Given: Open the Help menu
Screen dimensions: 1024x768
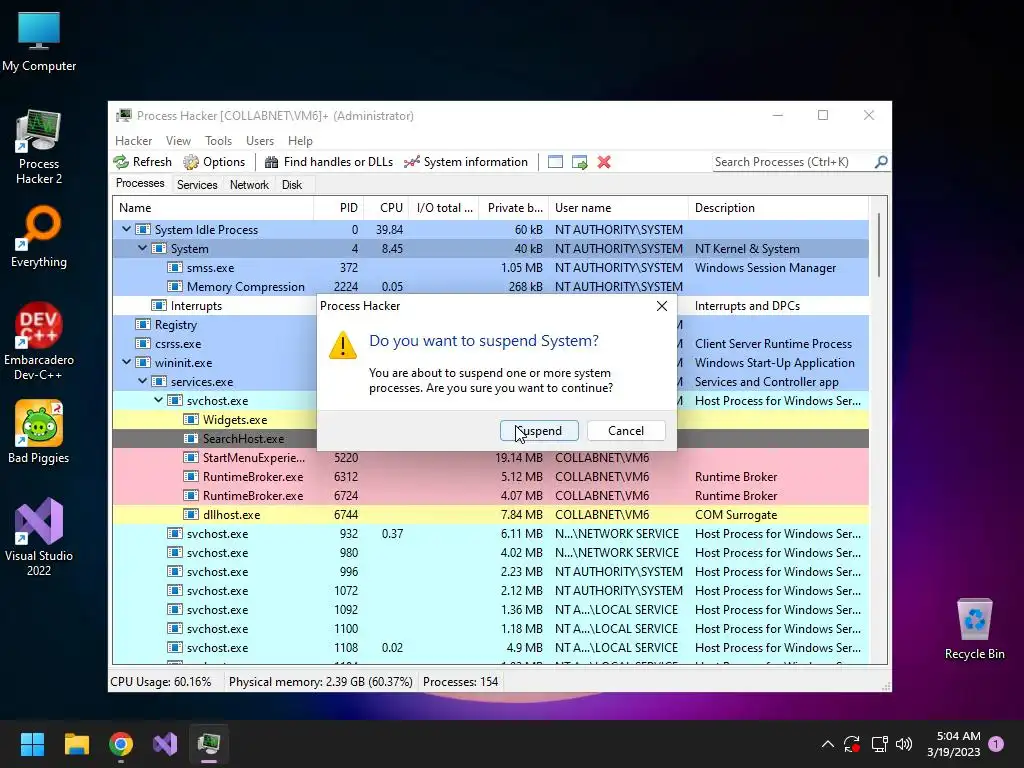Looking at the screenshot, I should [x=300, y=140].
